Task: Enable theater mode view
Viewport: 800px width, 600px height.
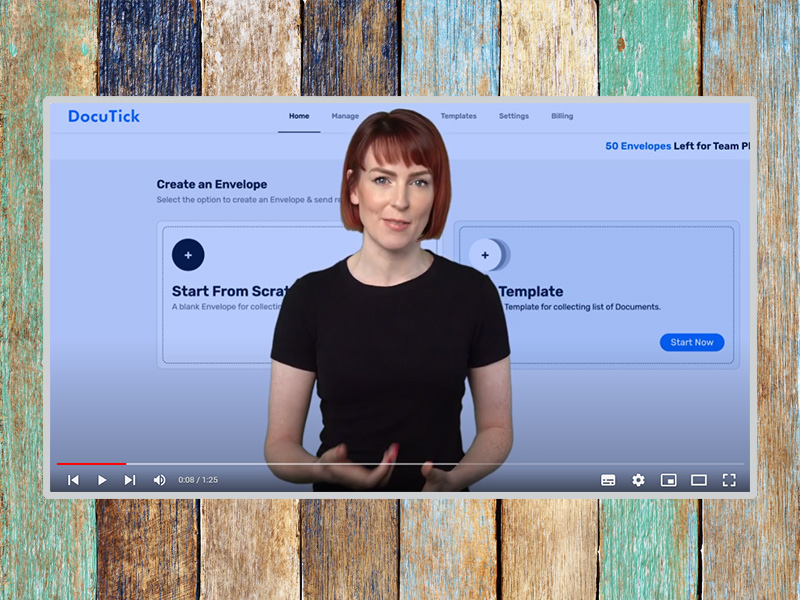Action: (x=699, y=480)
